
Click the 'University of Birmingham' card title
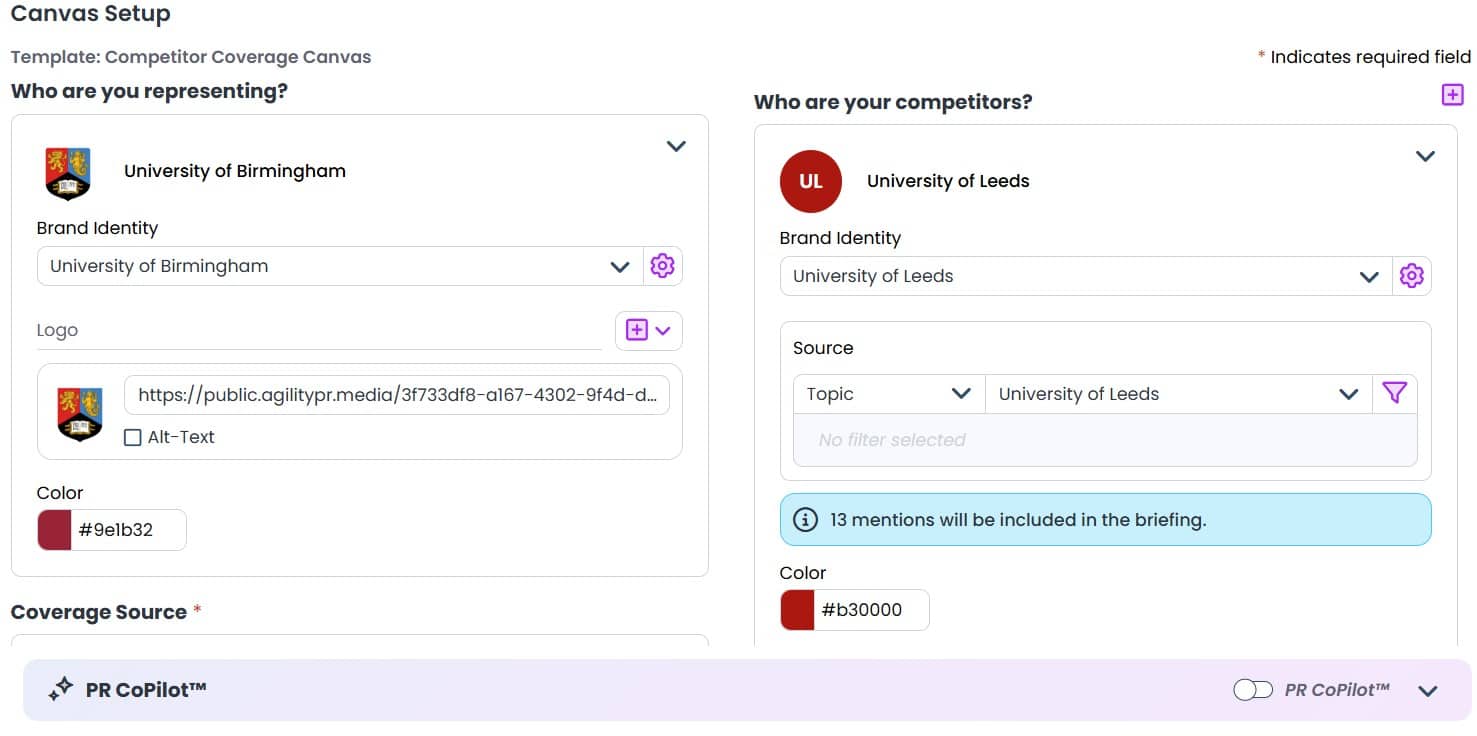click(235, 171)
